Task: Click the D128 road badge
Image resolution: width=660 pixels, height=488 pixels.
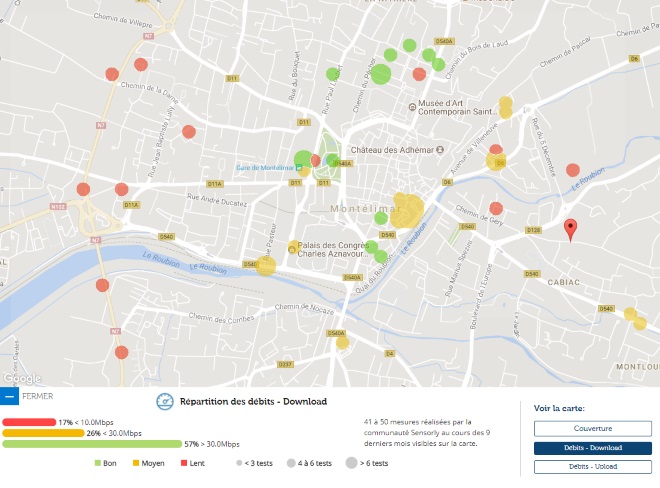Action: (x=533, y=230)
